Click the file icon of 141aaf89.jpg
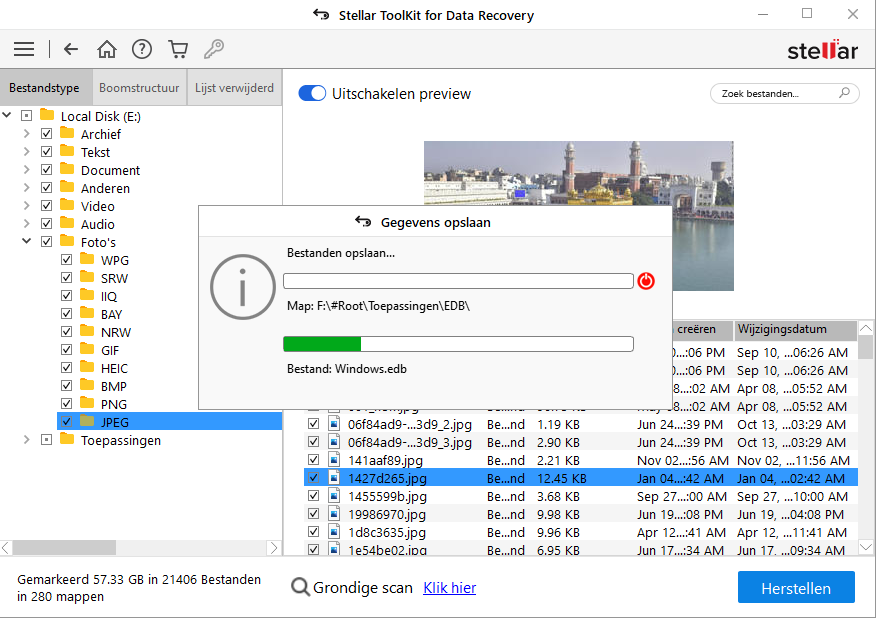This screenshot has height=618, width=876. (x=334, y=460)
